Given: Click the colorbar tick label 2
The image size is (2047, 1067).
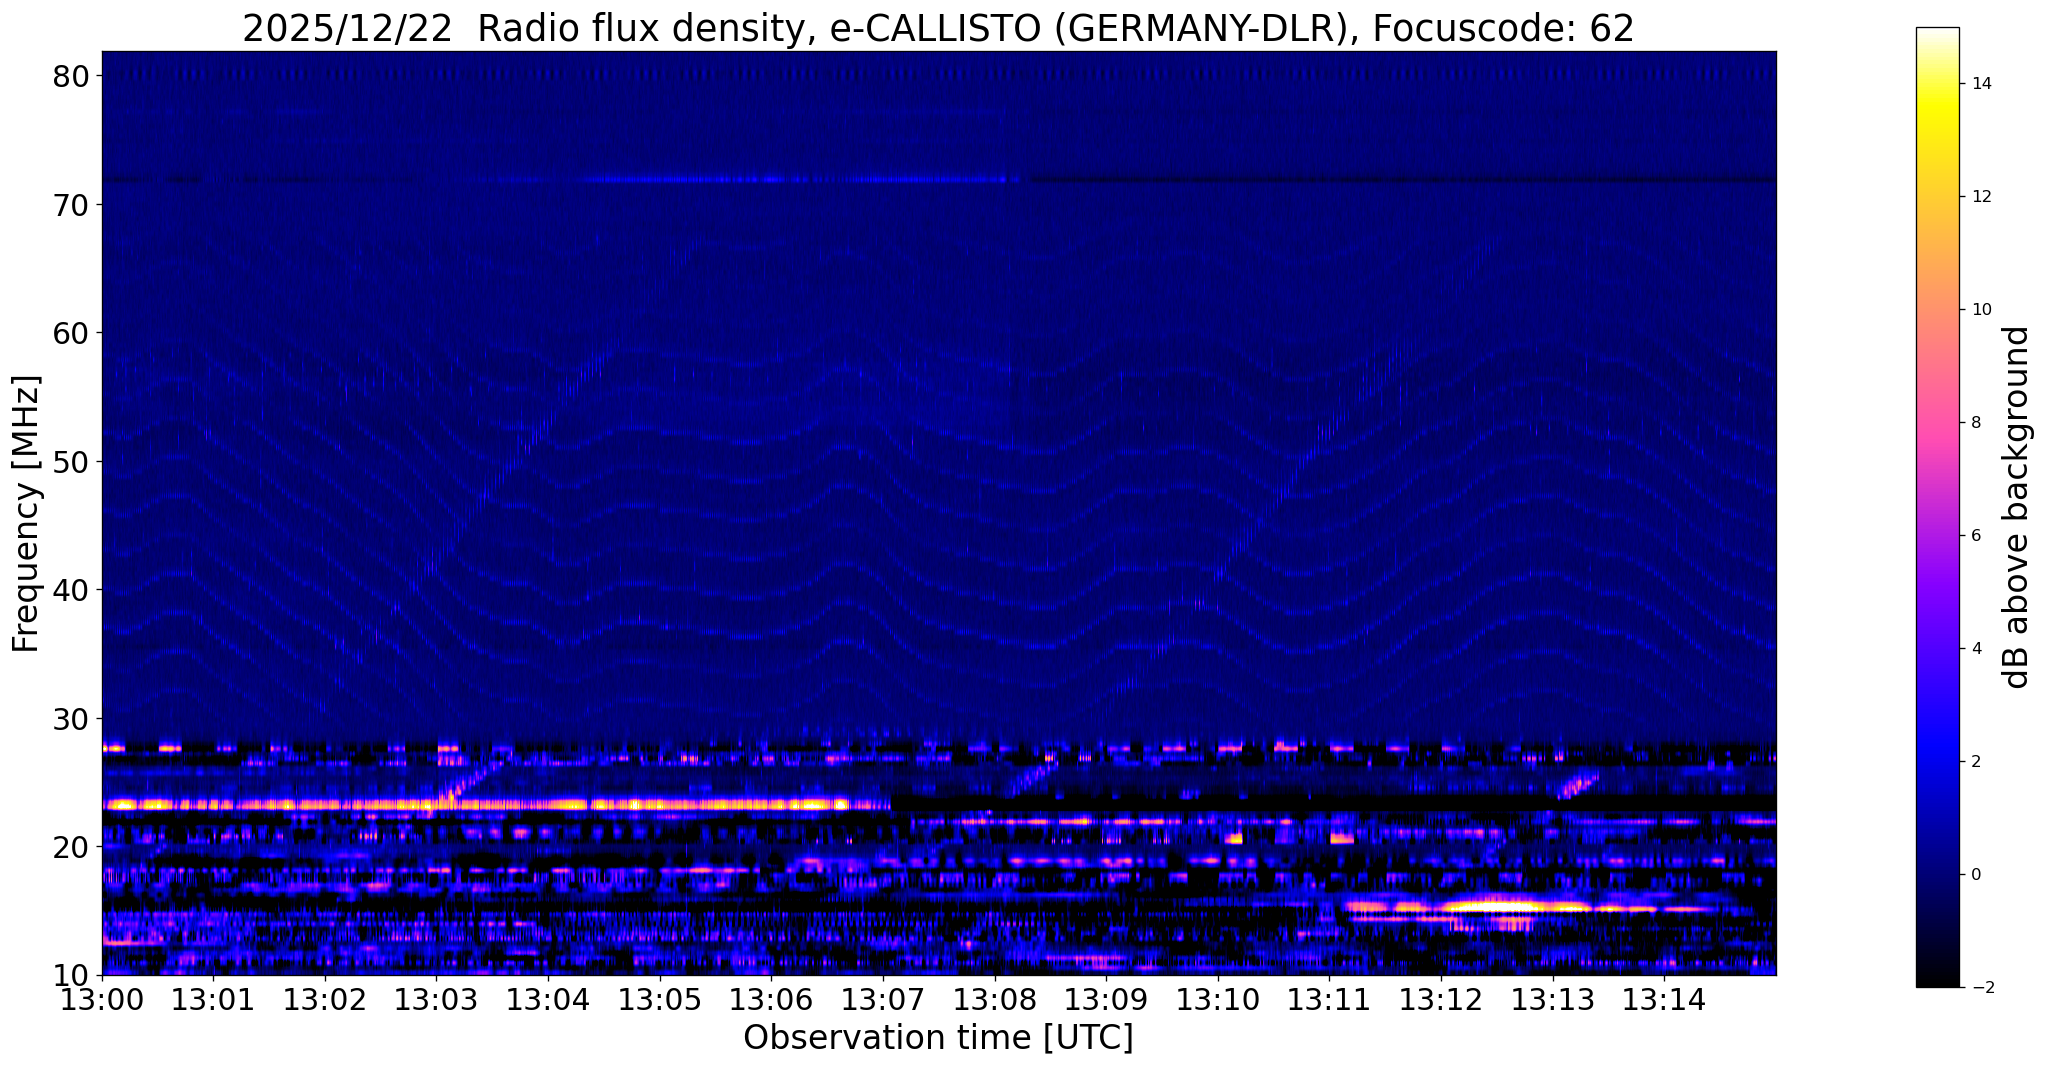Looking at the screenshot, I should pyautogui.click(x=1974, y=762).
